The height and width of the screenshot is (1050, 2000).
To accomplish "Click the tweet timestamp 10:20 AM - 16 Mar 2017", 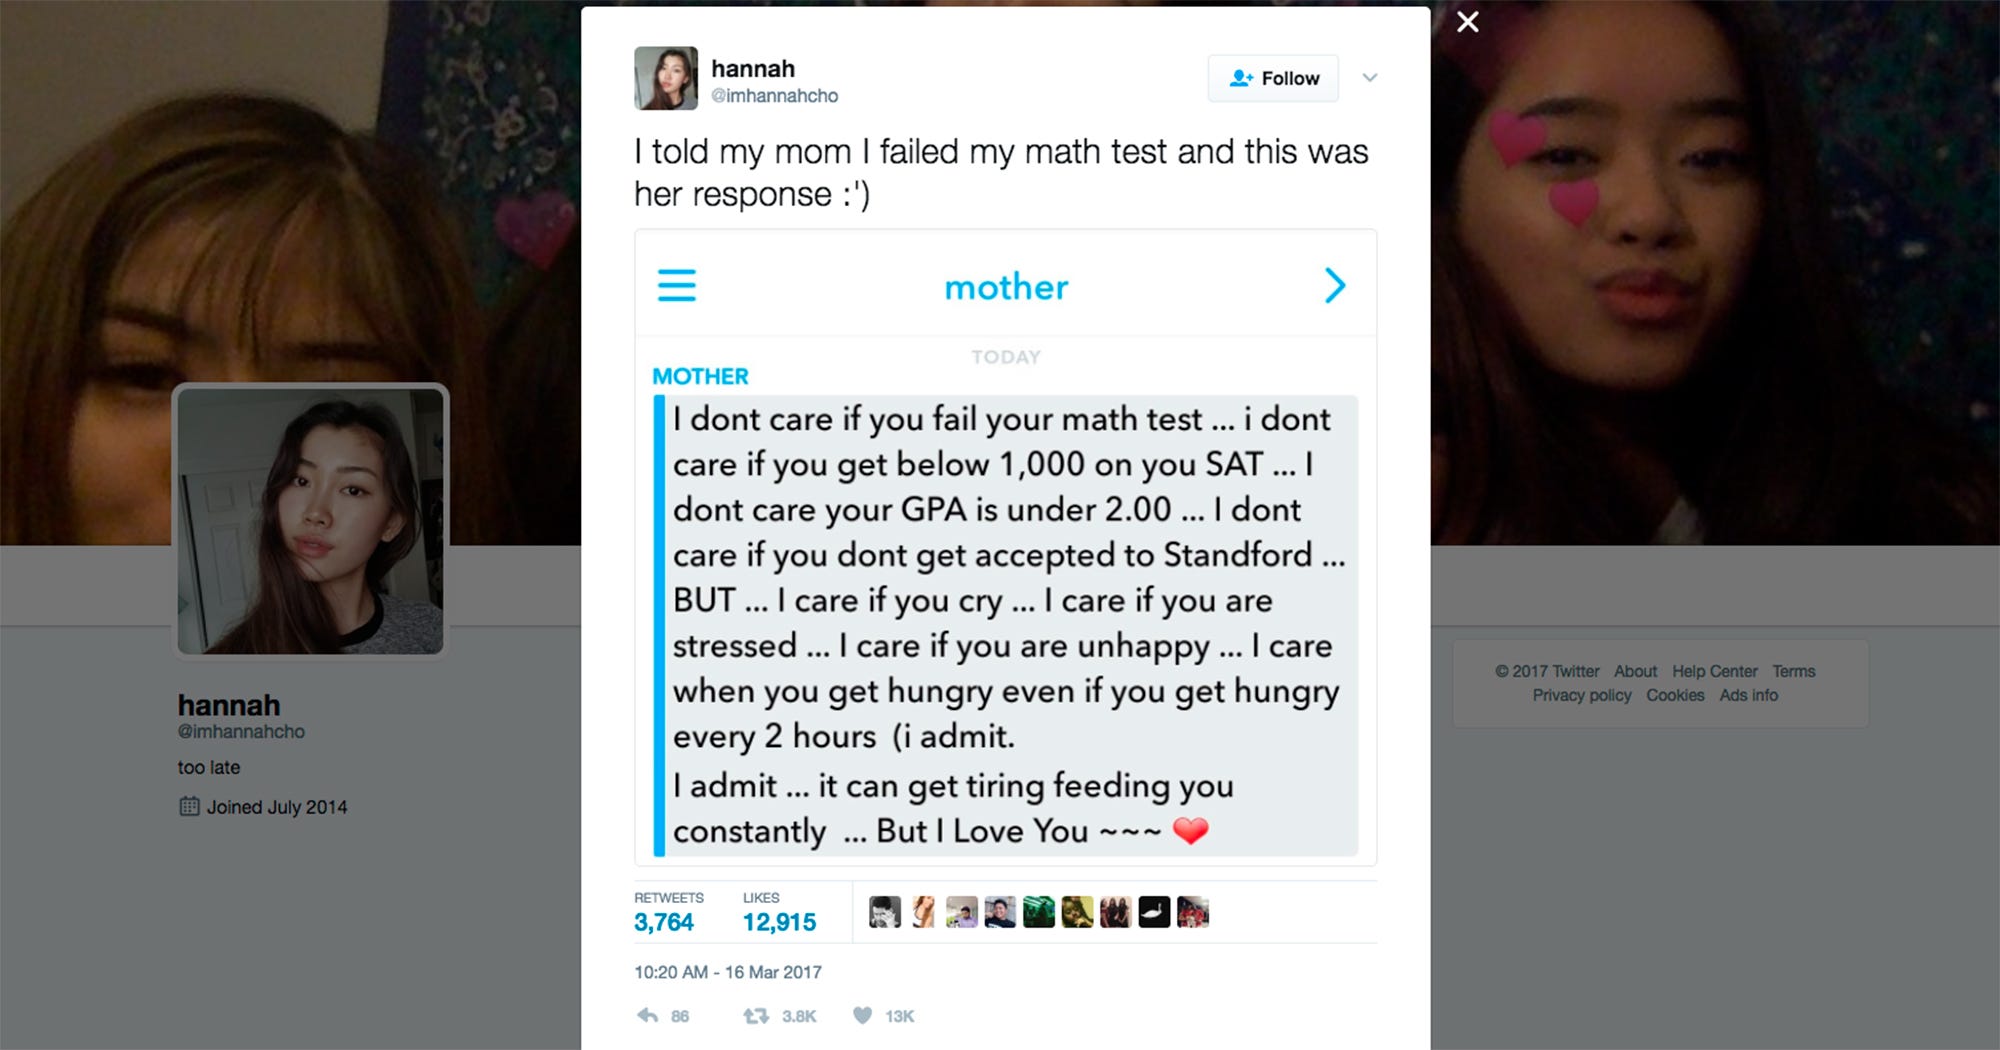I will [x=728, y=972].
